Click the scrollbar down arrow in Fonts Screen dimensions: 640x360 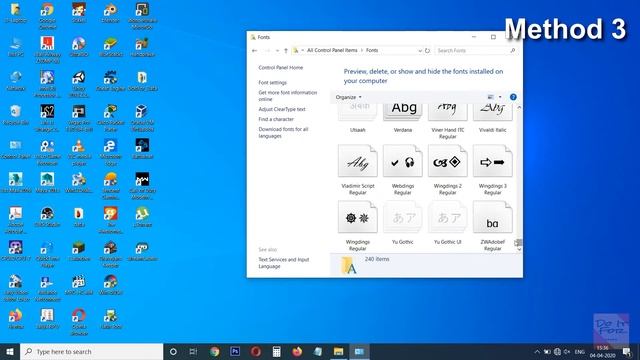(519, 249)
